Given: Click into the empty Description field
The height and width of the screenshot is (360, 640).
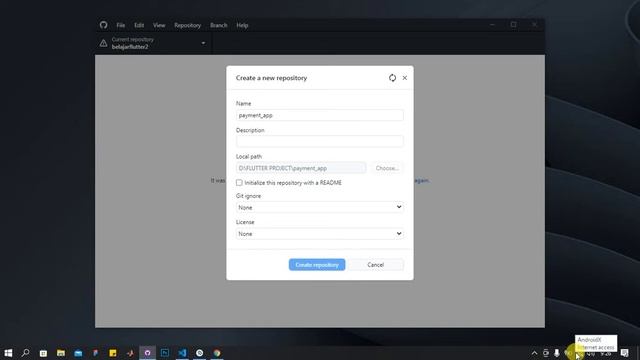Looking at the screenshot, I should tap(320, 141).
